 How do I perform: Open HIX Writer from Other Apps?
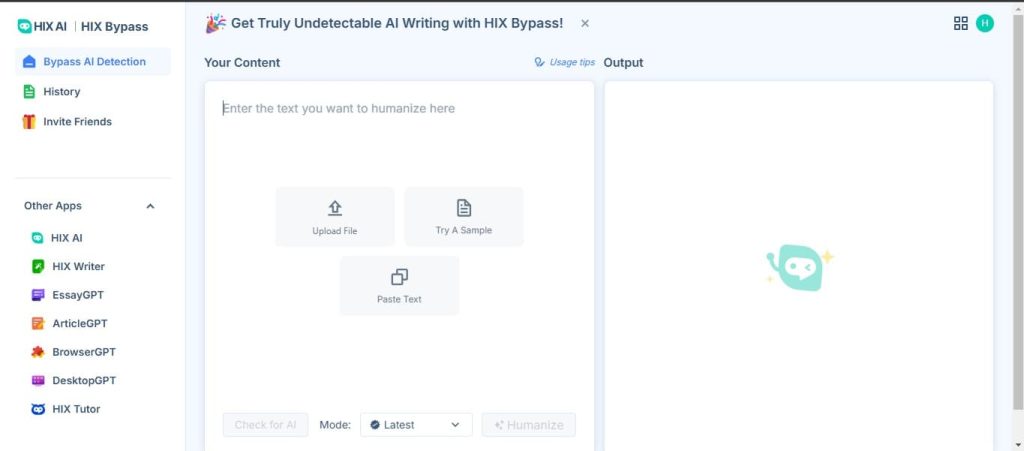coord(78,266)
